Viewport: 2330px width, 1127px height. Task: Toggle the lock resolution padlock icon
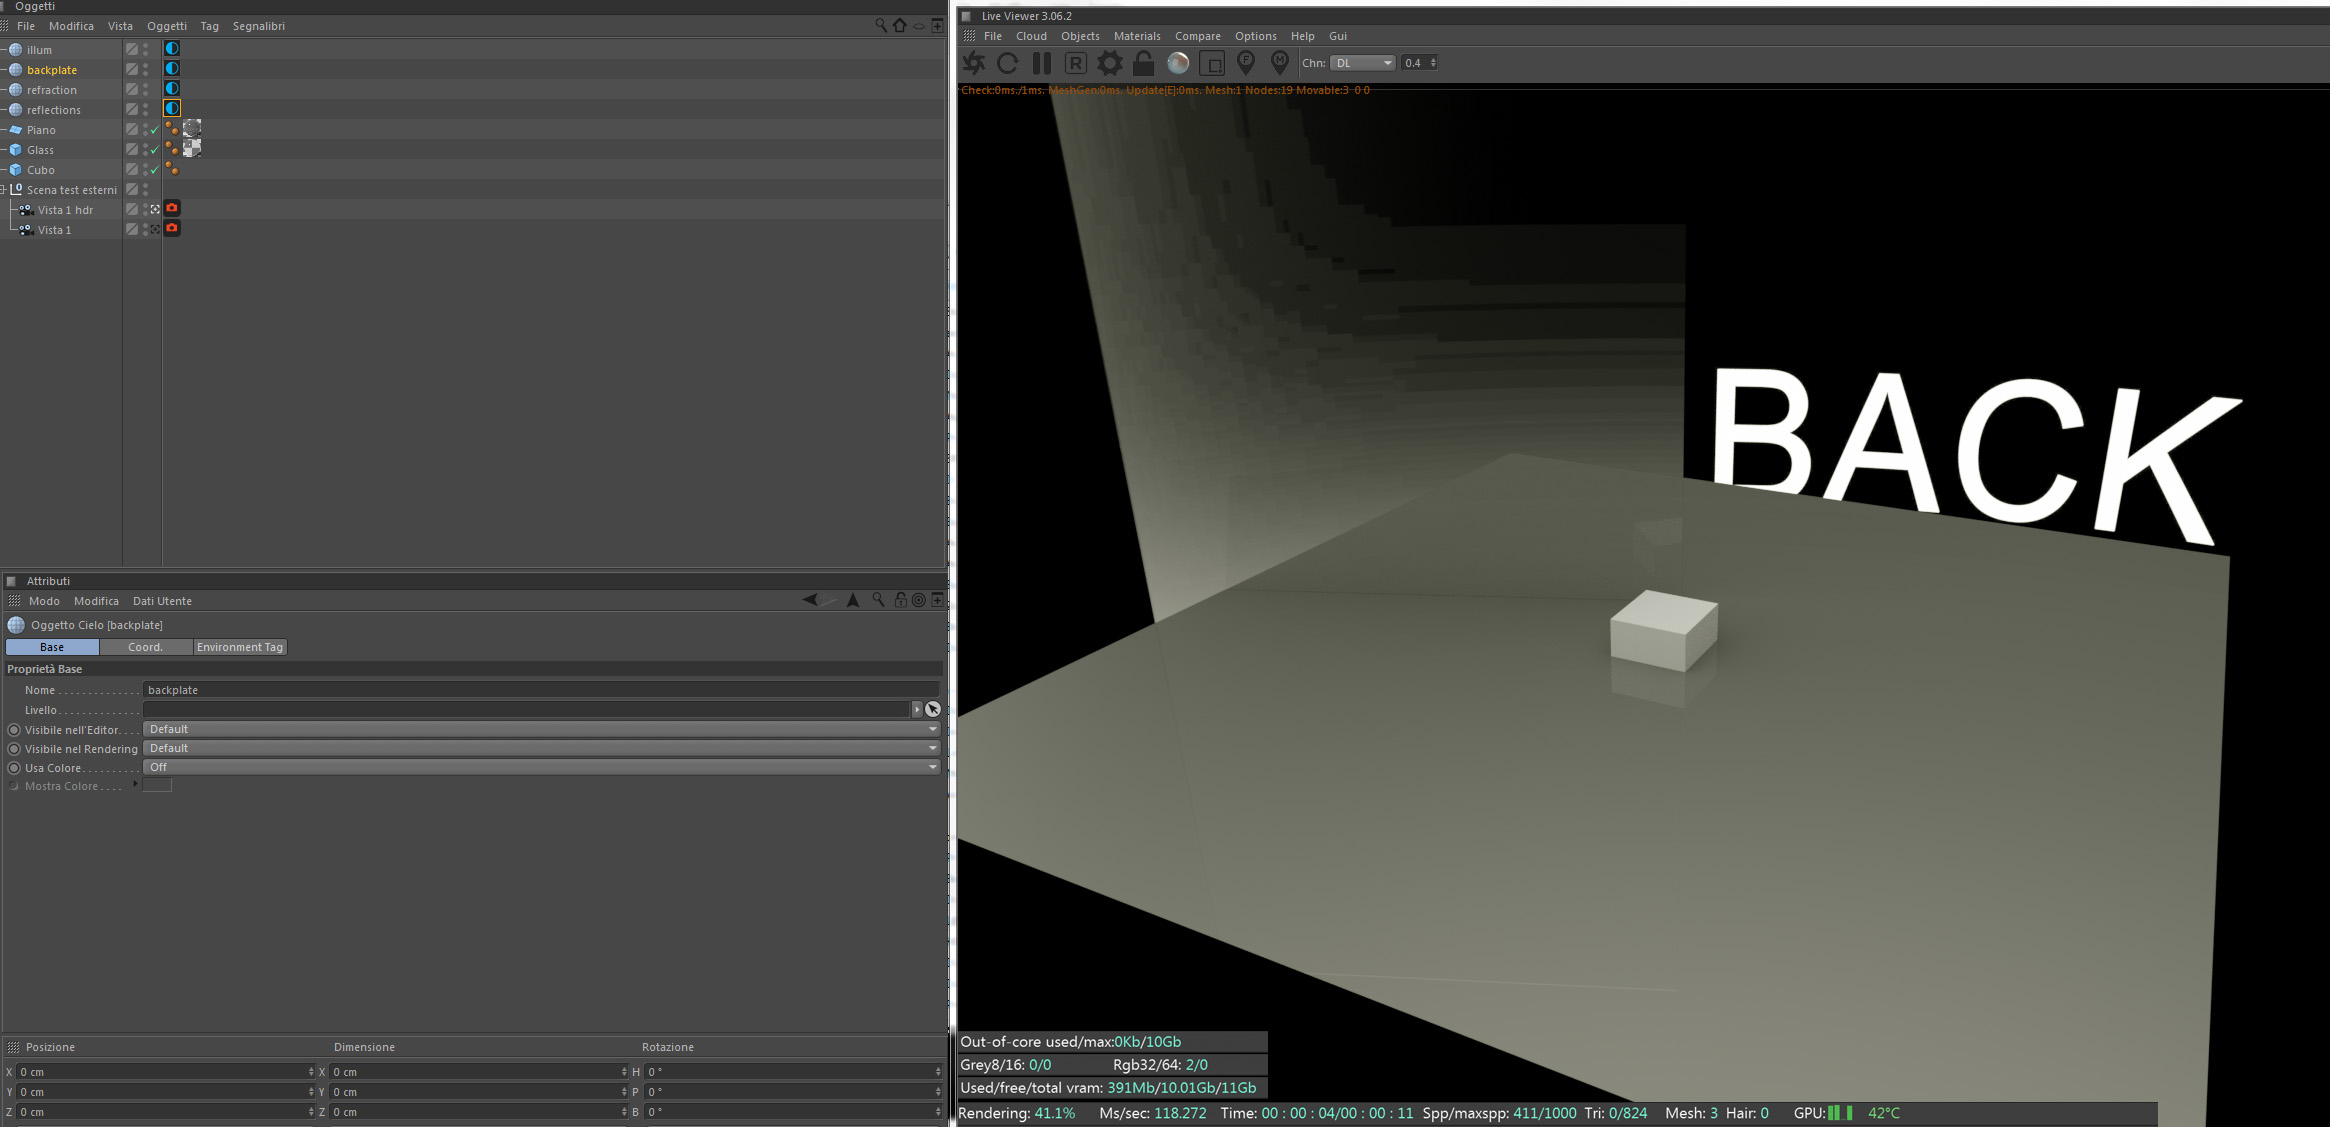[1143, 63]
